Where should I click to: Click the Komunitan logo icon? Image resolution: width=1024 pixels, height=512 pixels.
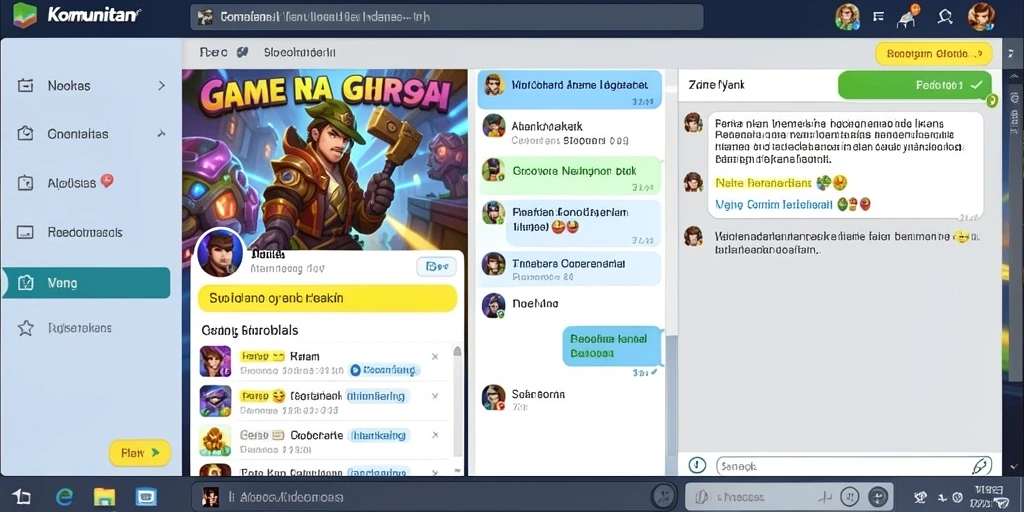[25, 14]
